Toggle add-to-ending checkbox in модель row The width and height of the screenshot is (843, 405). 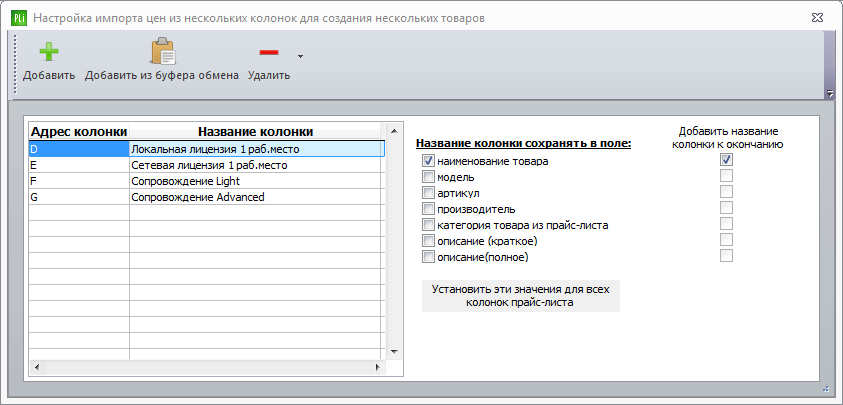click(726, 175)
